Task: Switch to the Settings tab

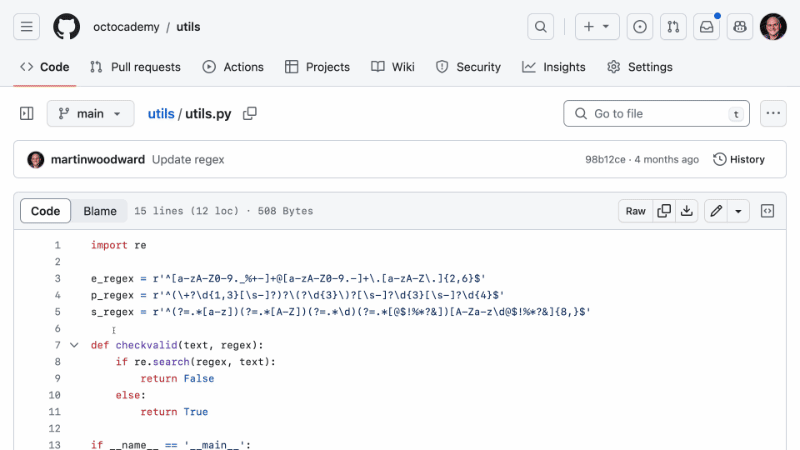Action: tap(640, 67)
